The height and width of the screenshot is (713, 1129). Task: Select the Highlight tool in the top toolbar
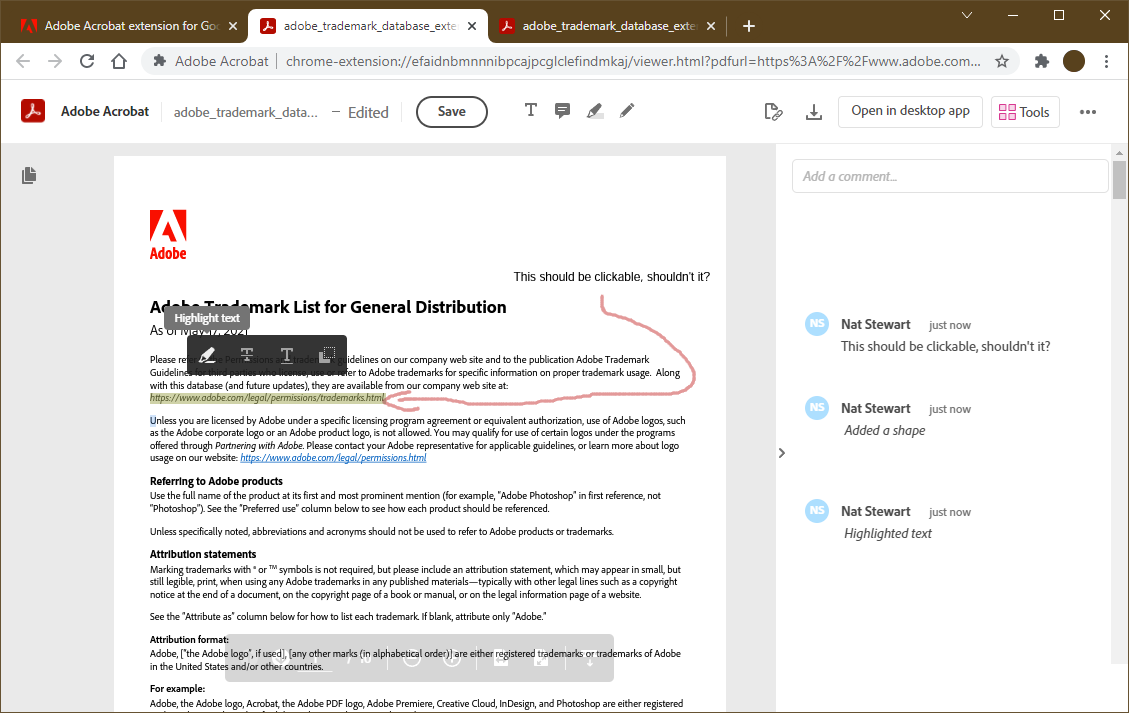pos(595,111)
